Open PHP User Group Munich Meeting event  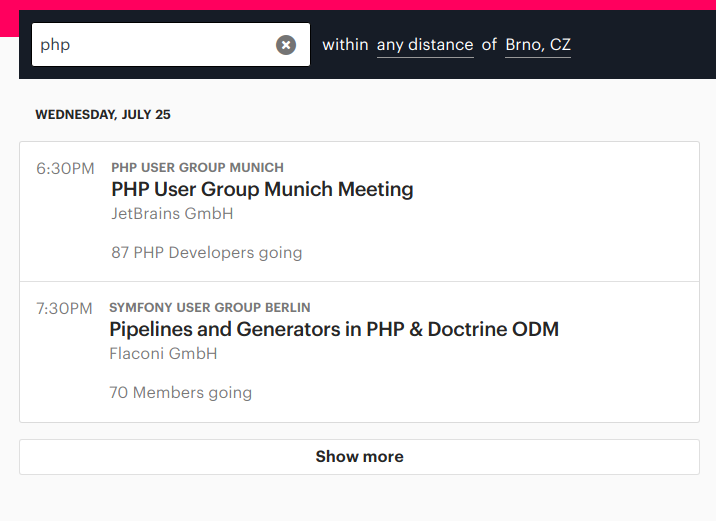coord(262,189)
